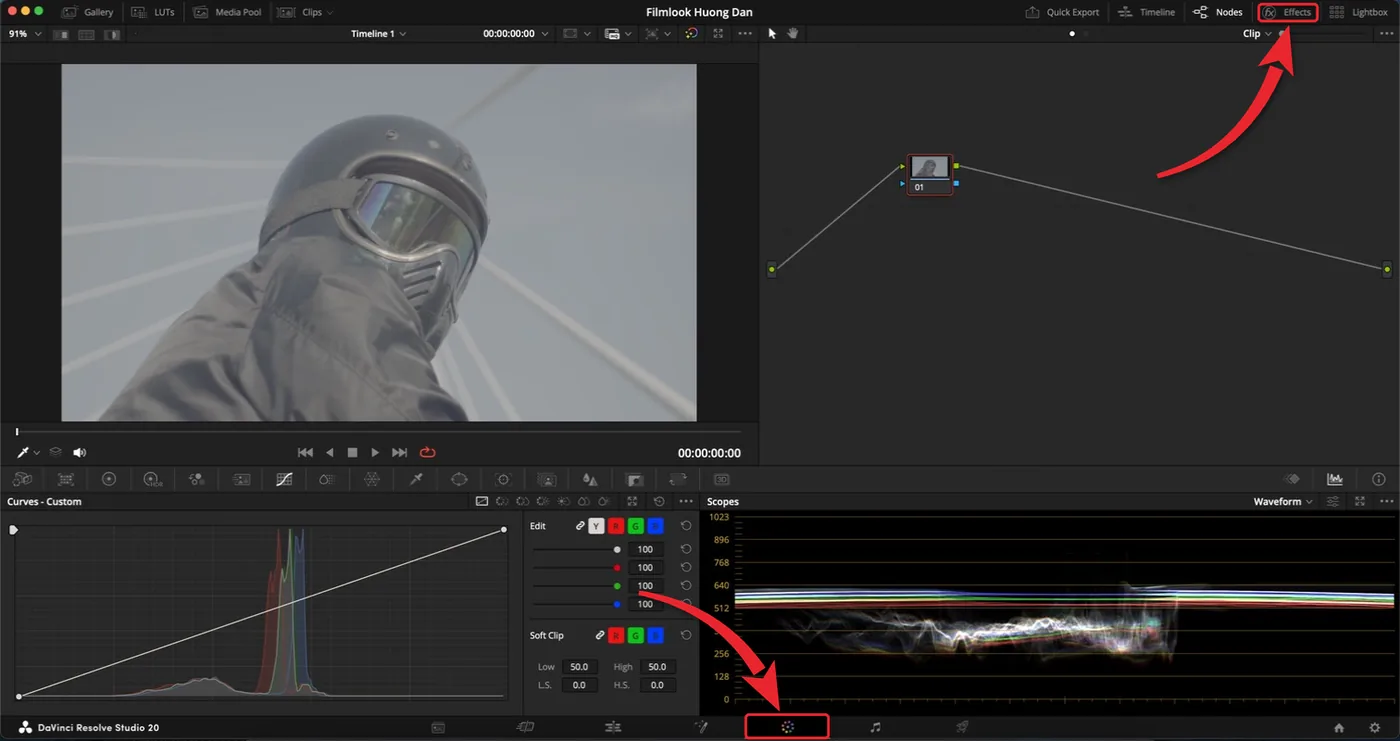Screen dimensions: 1400x741
Task: Toggle the Y luminance curve channel
Action: click(596, 526)
